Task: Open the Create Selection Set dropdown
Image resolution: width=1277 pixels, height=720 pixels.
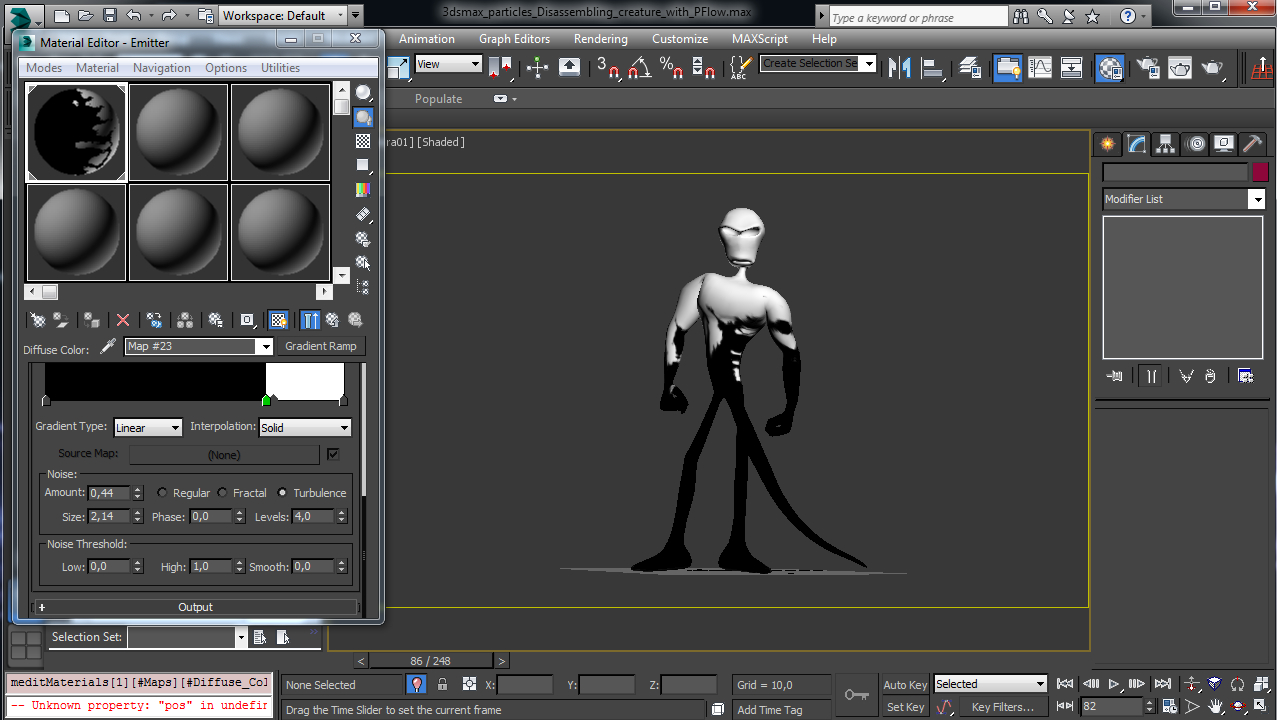Action: coord(818,63)
